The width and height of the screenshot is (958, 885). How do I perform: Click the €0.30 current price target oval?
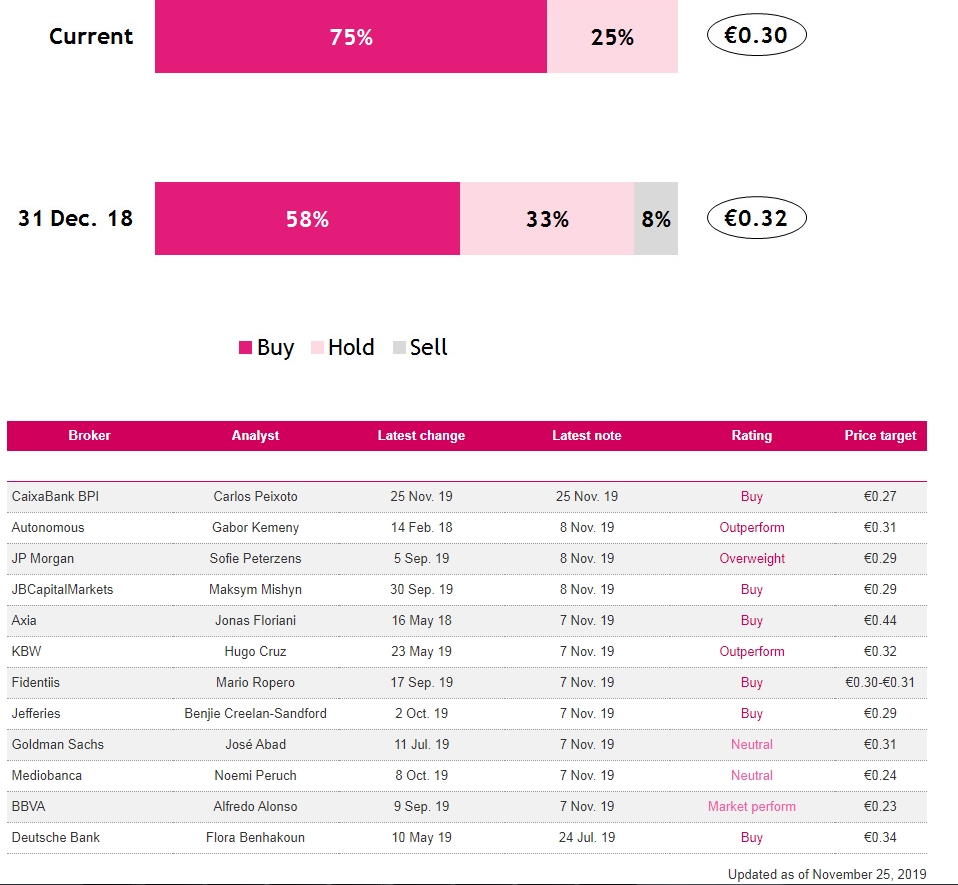[x=756, y=36]
